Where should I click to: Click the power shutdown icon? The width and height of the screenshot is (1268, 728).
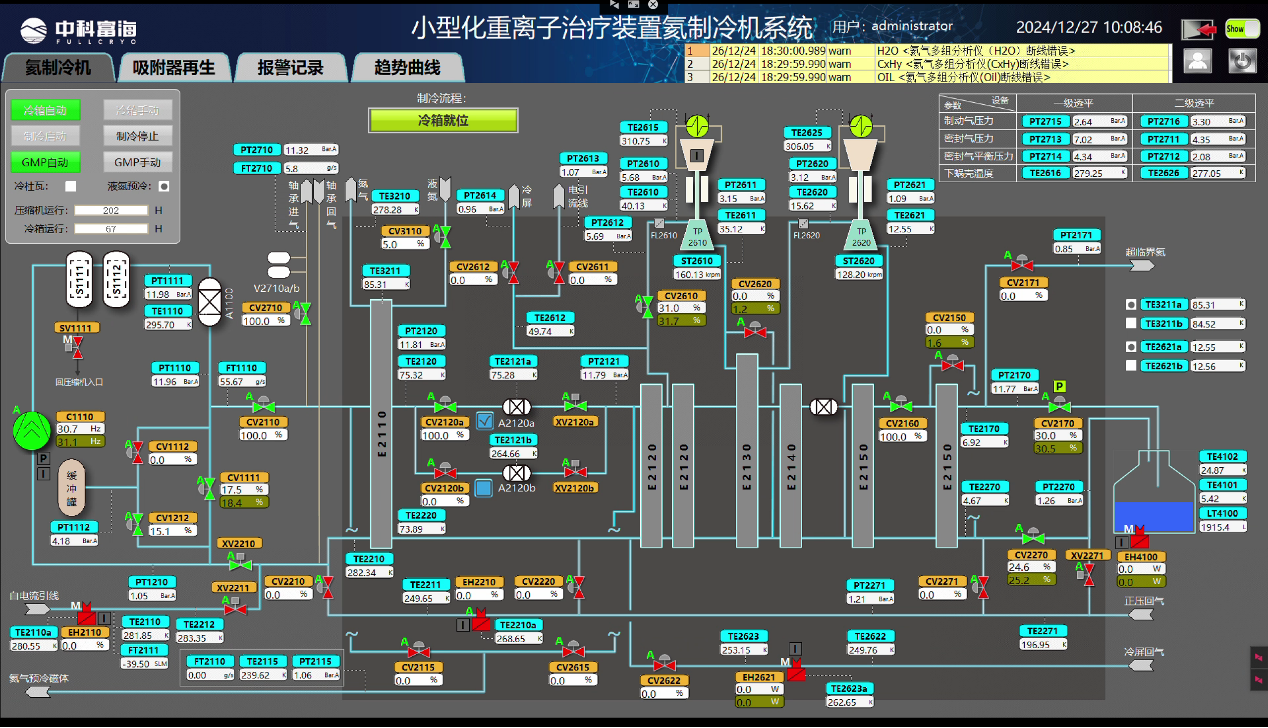coord(1242,61)
